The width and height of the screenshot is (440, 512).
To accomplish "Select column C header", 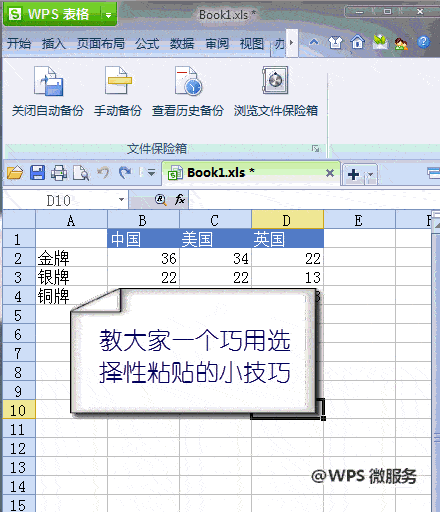I will tap(215, 220).
